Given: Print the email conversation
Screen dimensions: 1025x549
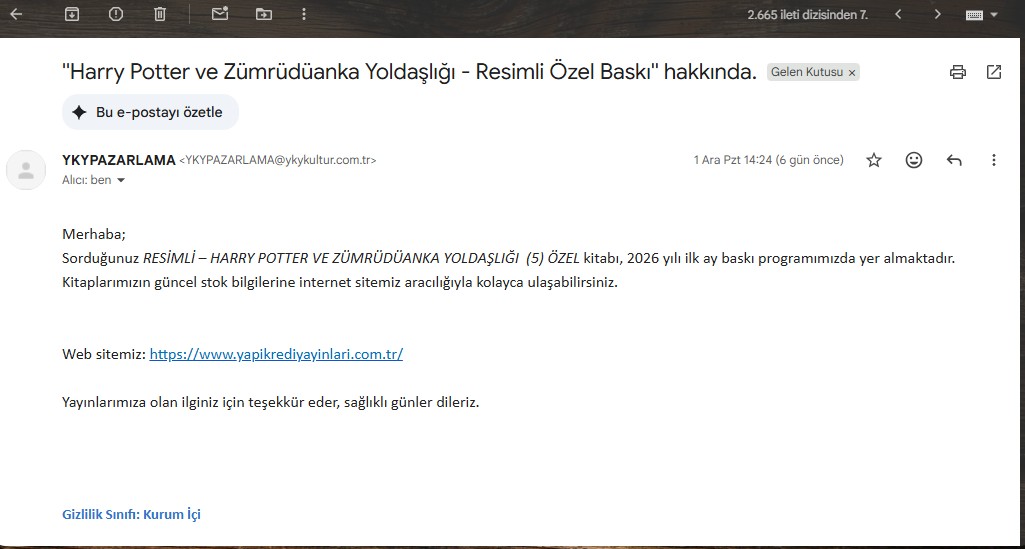Looking at the screenshot, I should pos(958,72).
